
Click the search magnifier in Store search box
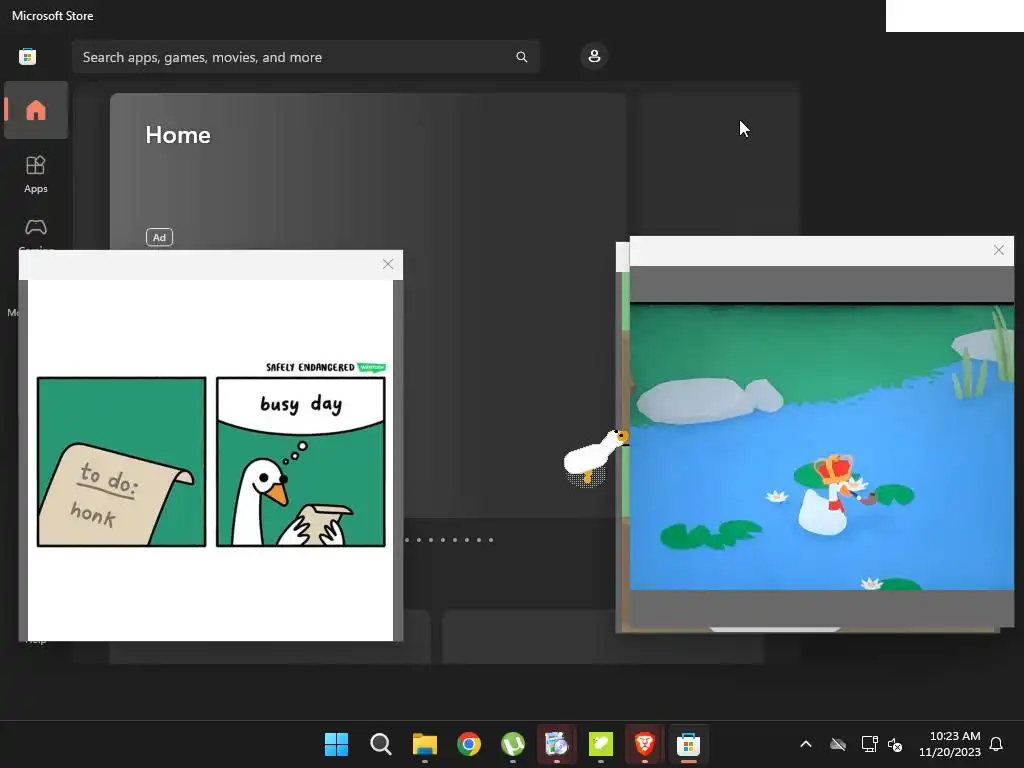(x=522, y=57)
